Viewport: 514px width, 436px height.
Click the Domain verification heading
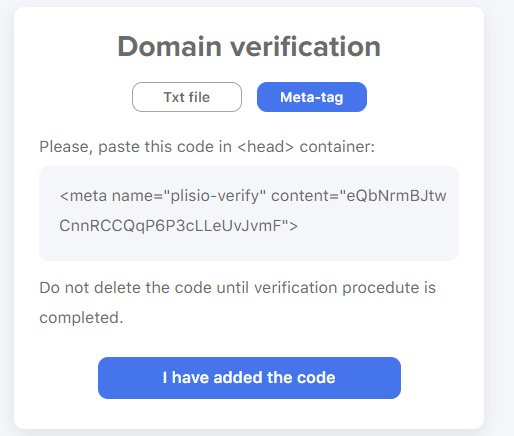coord(249,47)
